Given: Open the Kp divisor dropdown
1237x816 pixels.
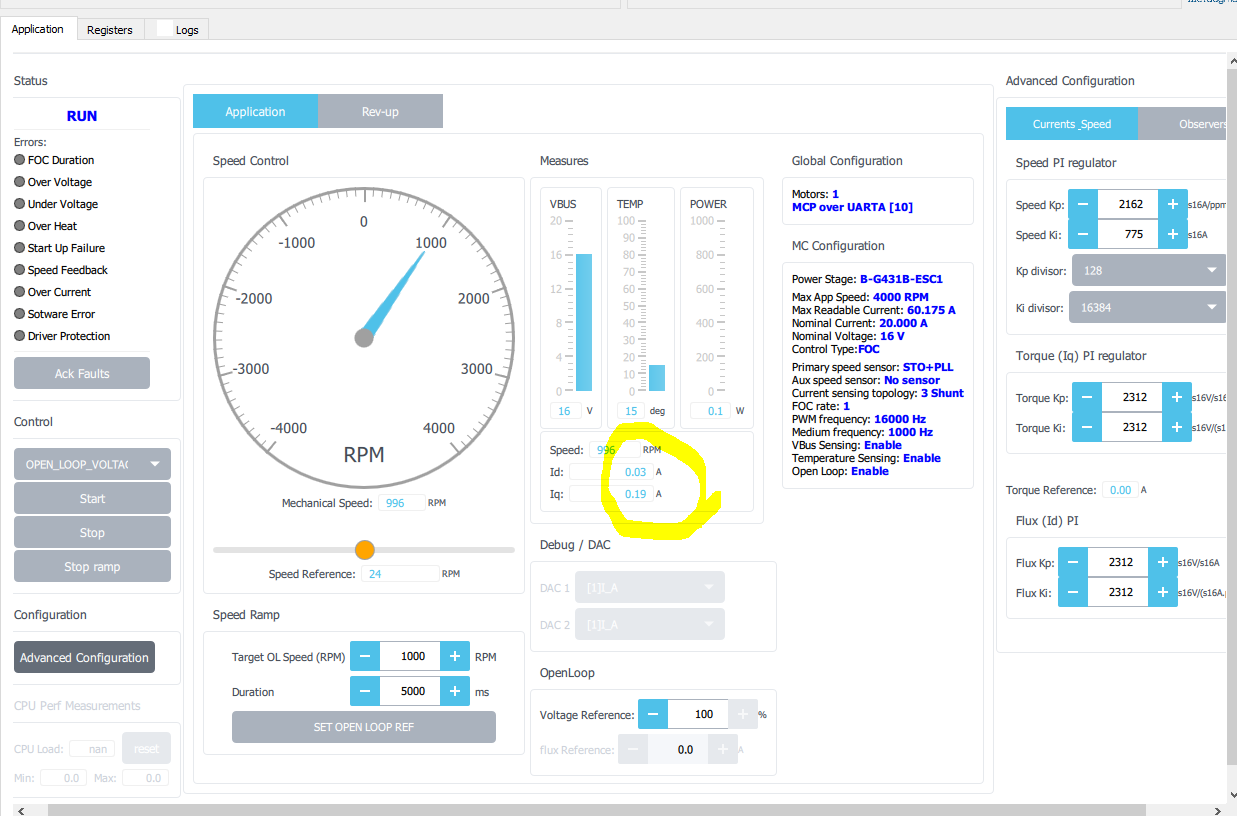Looking at the screenshot, I should point(1148,269).
